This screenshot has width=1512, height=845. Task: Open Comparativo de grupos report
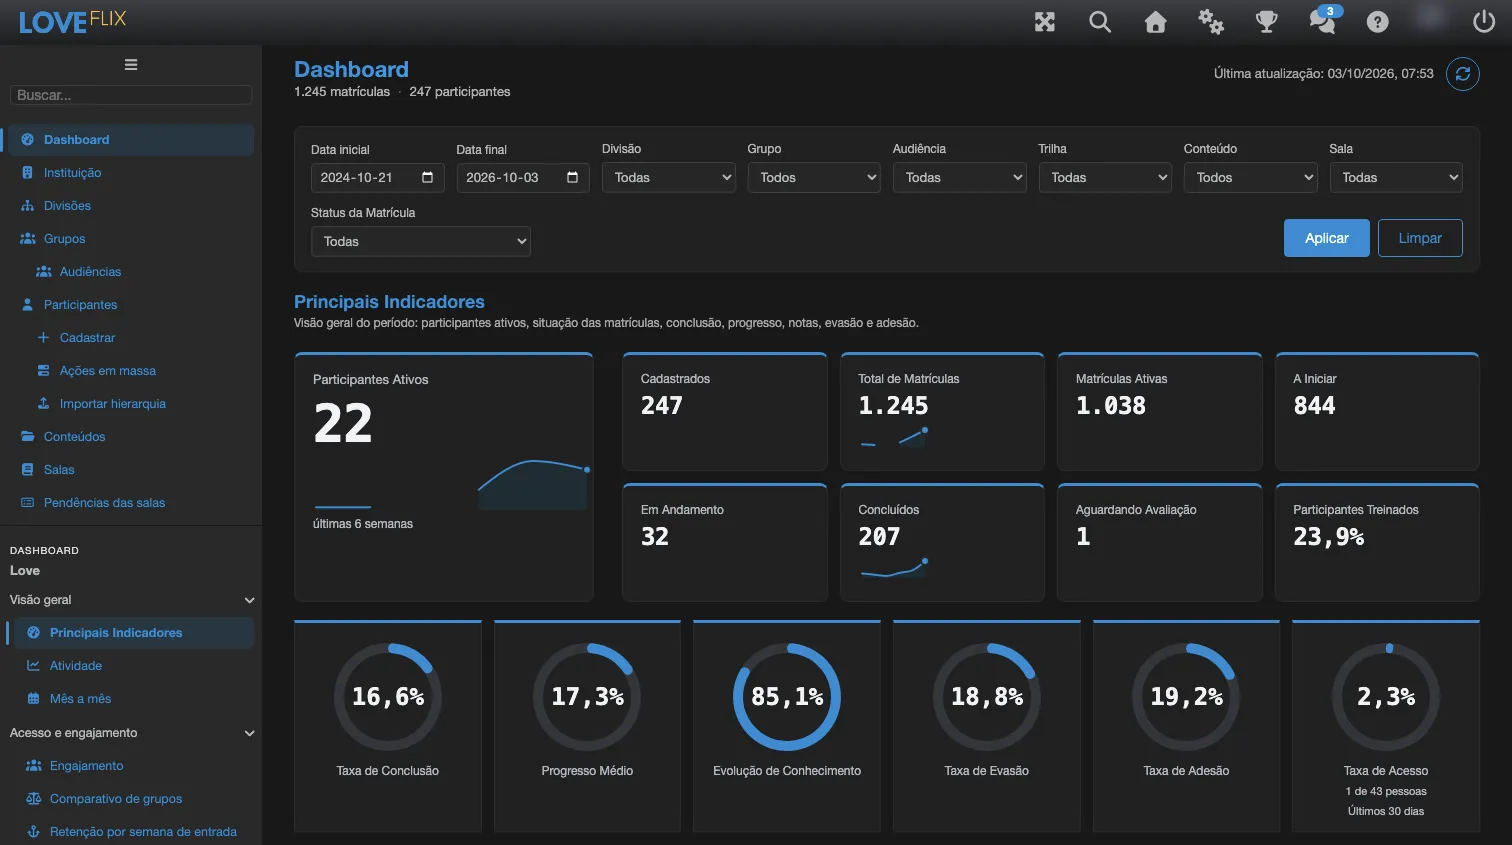132,799
